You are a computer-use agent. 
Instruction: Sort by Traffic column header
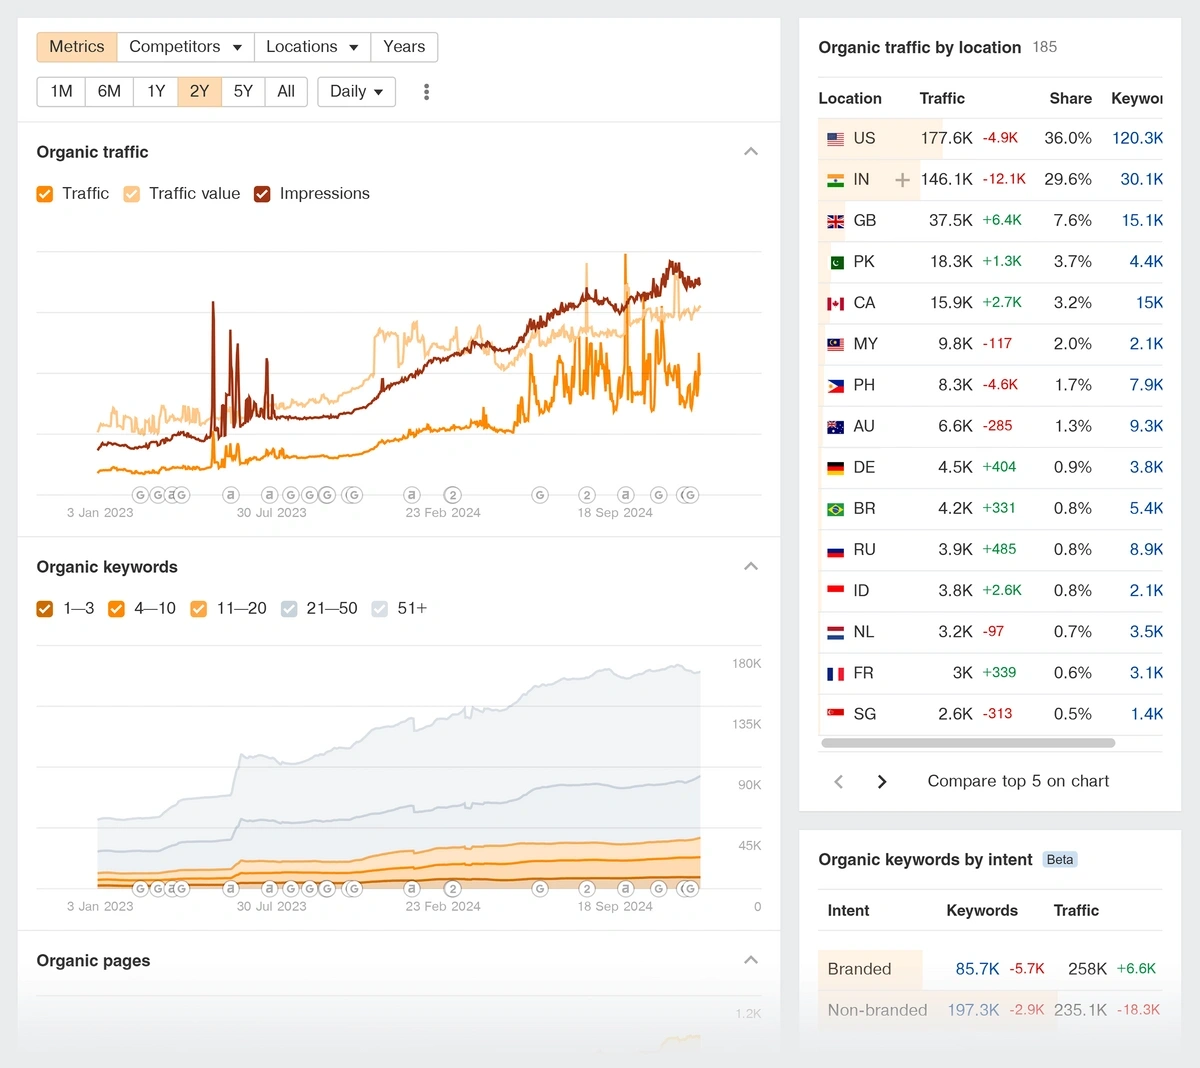942,99
